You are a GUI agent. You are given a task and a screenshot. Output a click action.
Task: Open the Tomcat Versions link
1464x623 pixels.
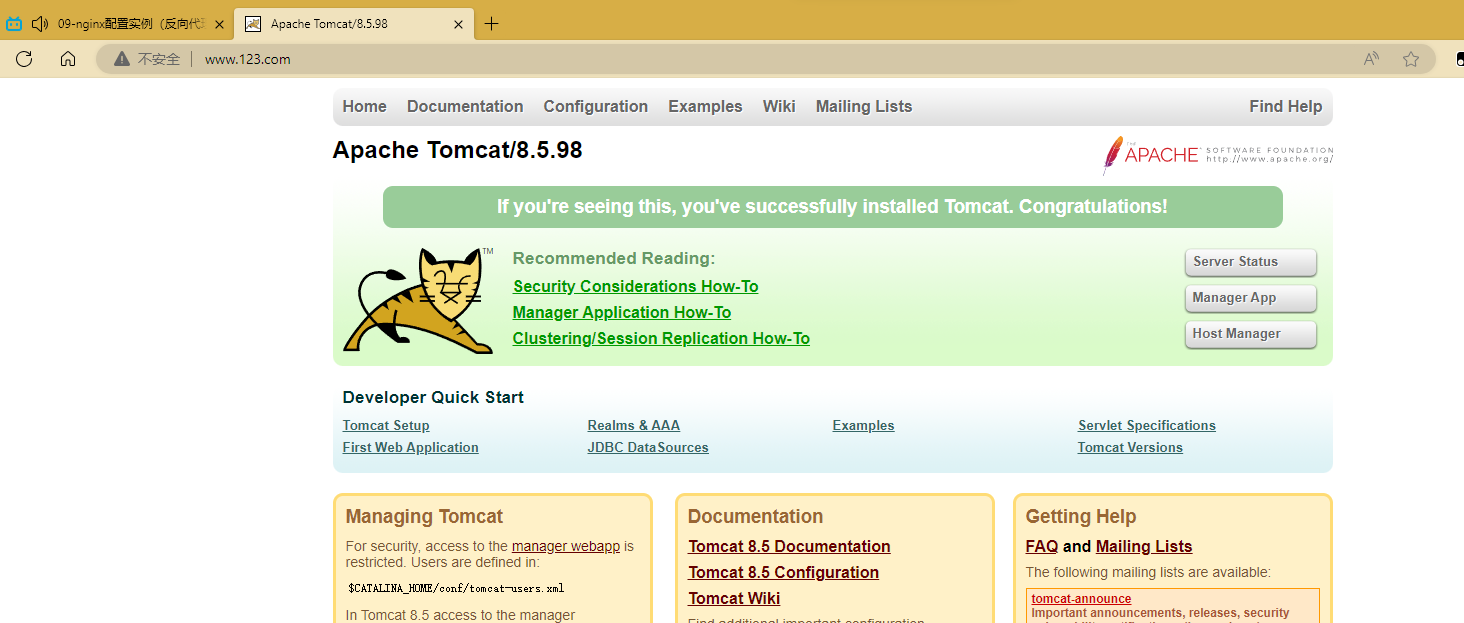tap(1130, 447)
